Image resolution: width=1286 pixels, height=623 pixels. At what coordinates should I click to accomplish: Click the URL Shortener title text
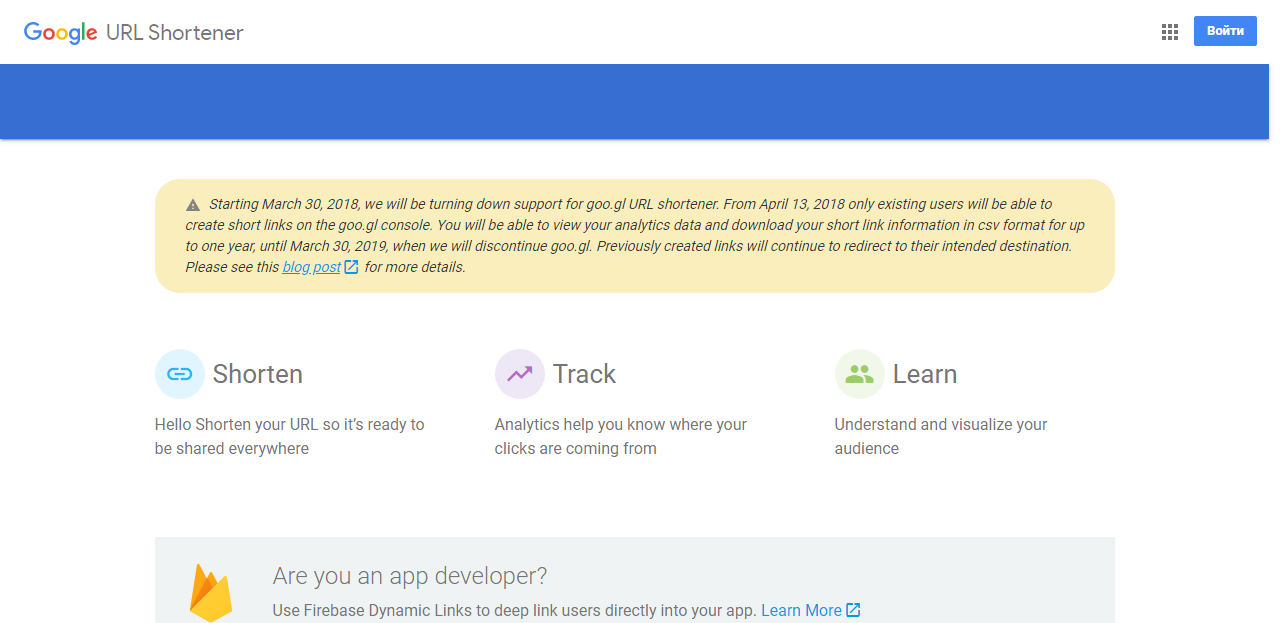click(x=175, y=32)
